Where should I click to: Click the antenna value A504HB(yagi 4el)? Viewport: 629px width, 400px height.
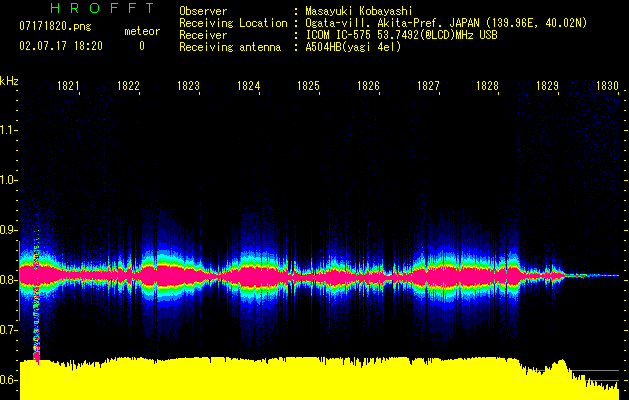tap(353, 47)
